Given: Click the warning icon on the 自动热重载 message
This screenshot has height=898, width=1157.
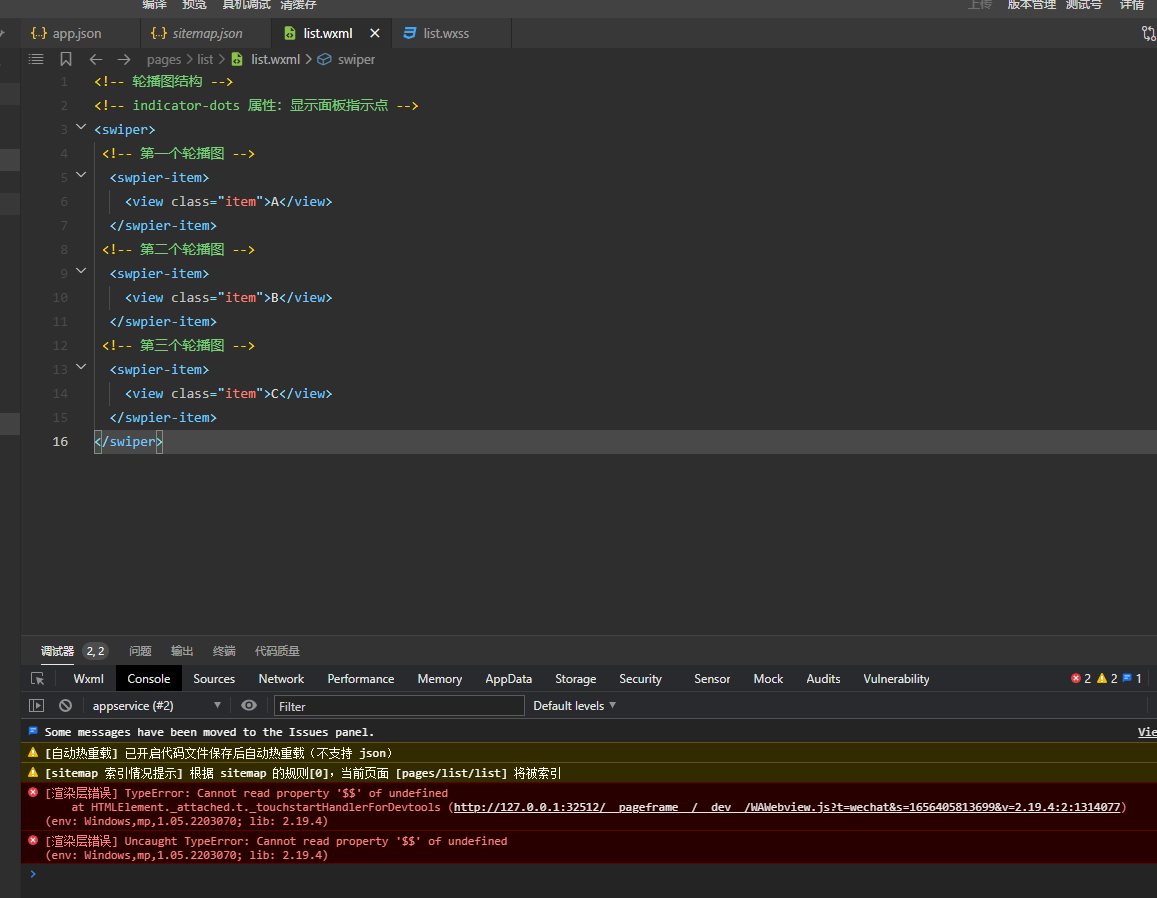Looking at the screenshot, I should pyautogui.click(x=32, y=753).
